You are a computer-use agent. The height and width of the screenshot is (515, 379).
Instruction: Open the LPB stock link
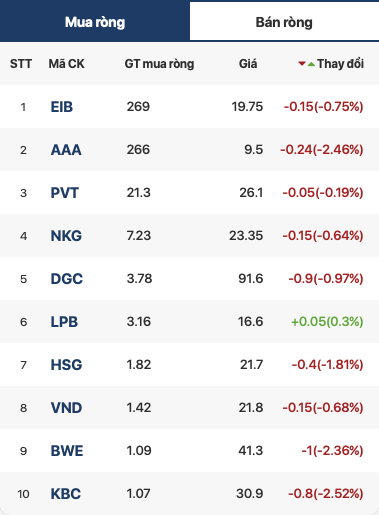click(64, 322)
